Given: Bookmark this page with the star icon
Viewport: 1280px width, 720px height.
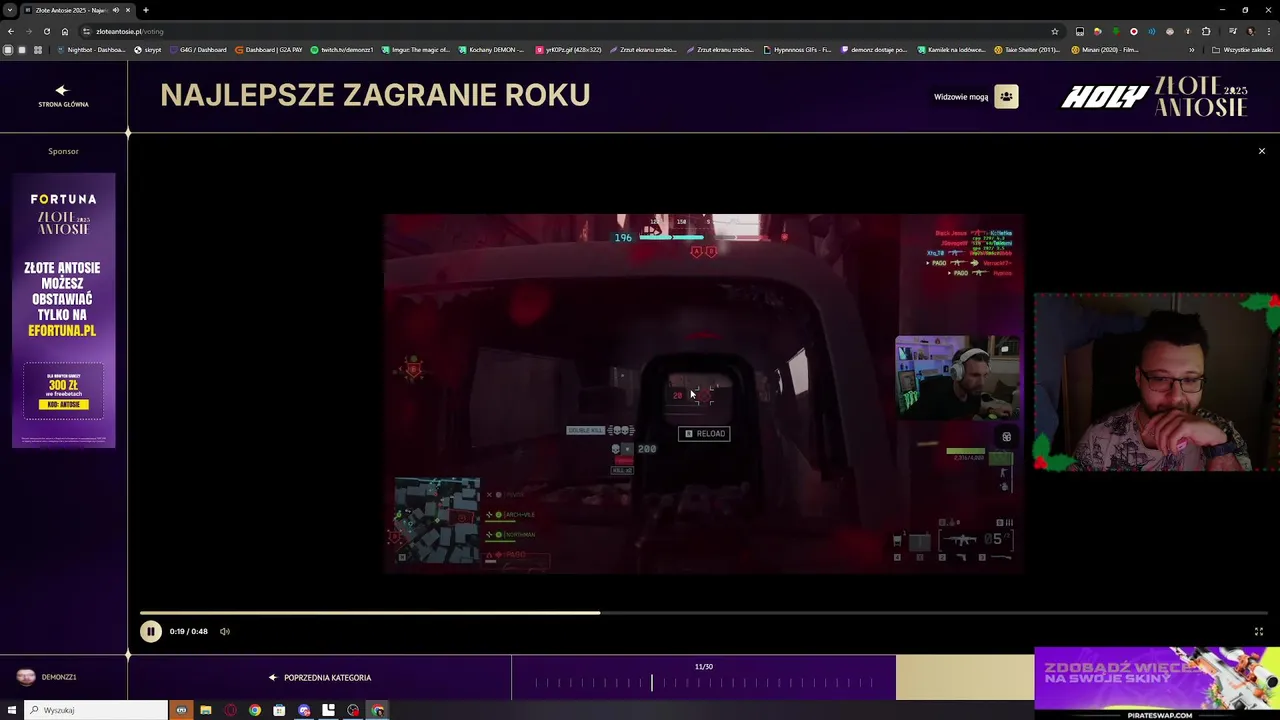Looking at the screenshot, I should [1054, 31].
